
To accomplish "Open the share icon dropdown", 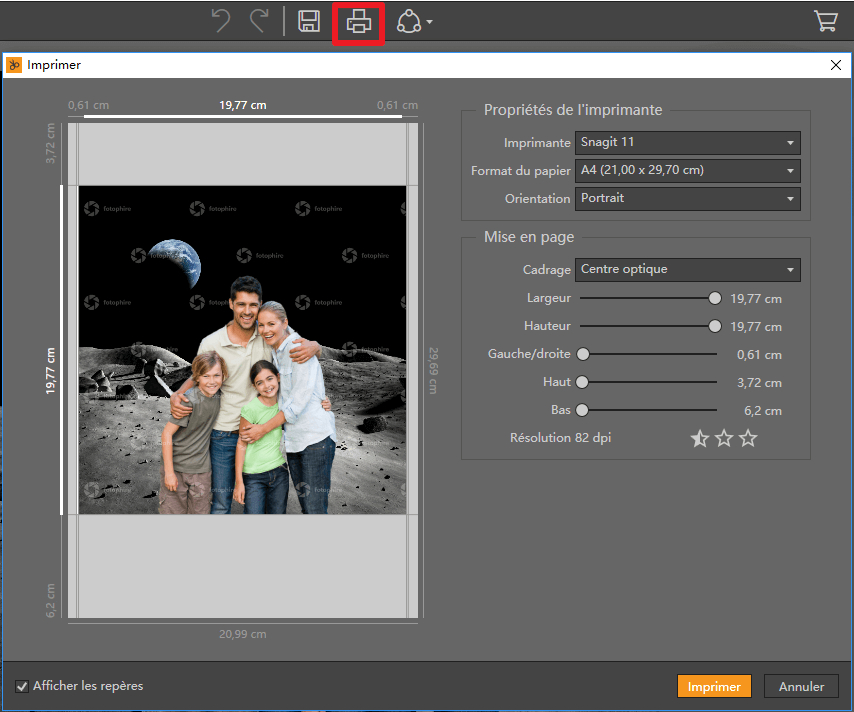I will [x=414, y=22].
